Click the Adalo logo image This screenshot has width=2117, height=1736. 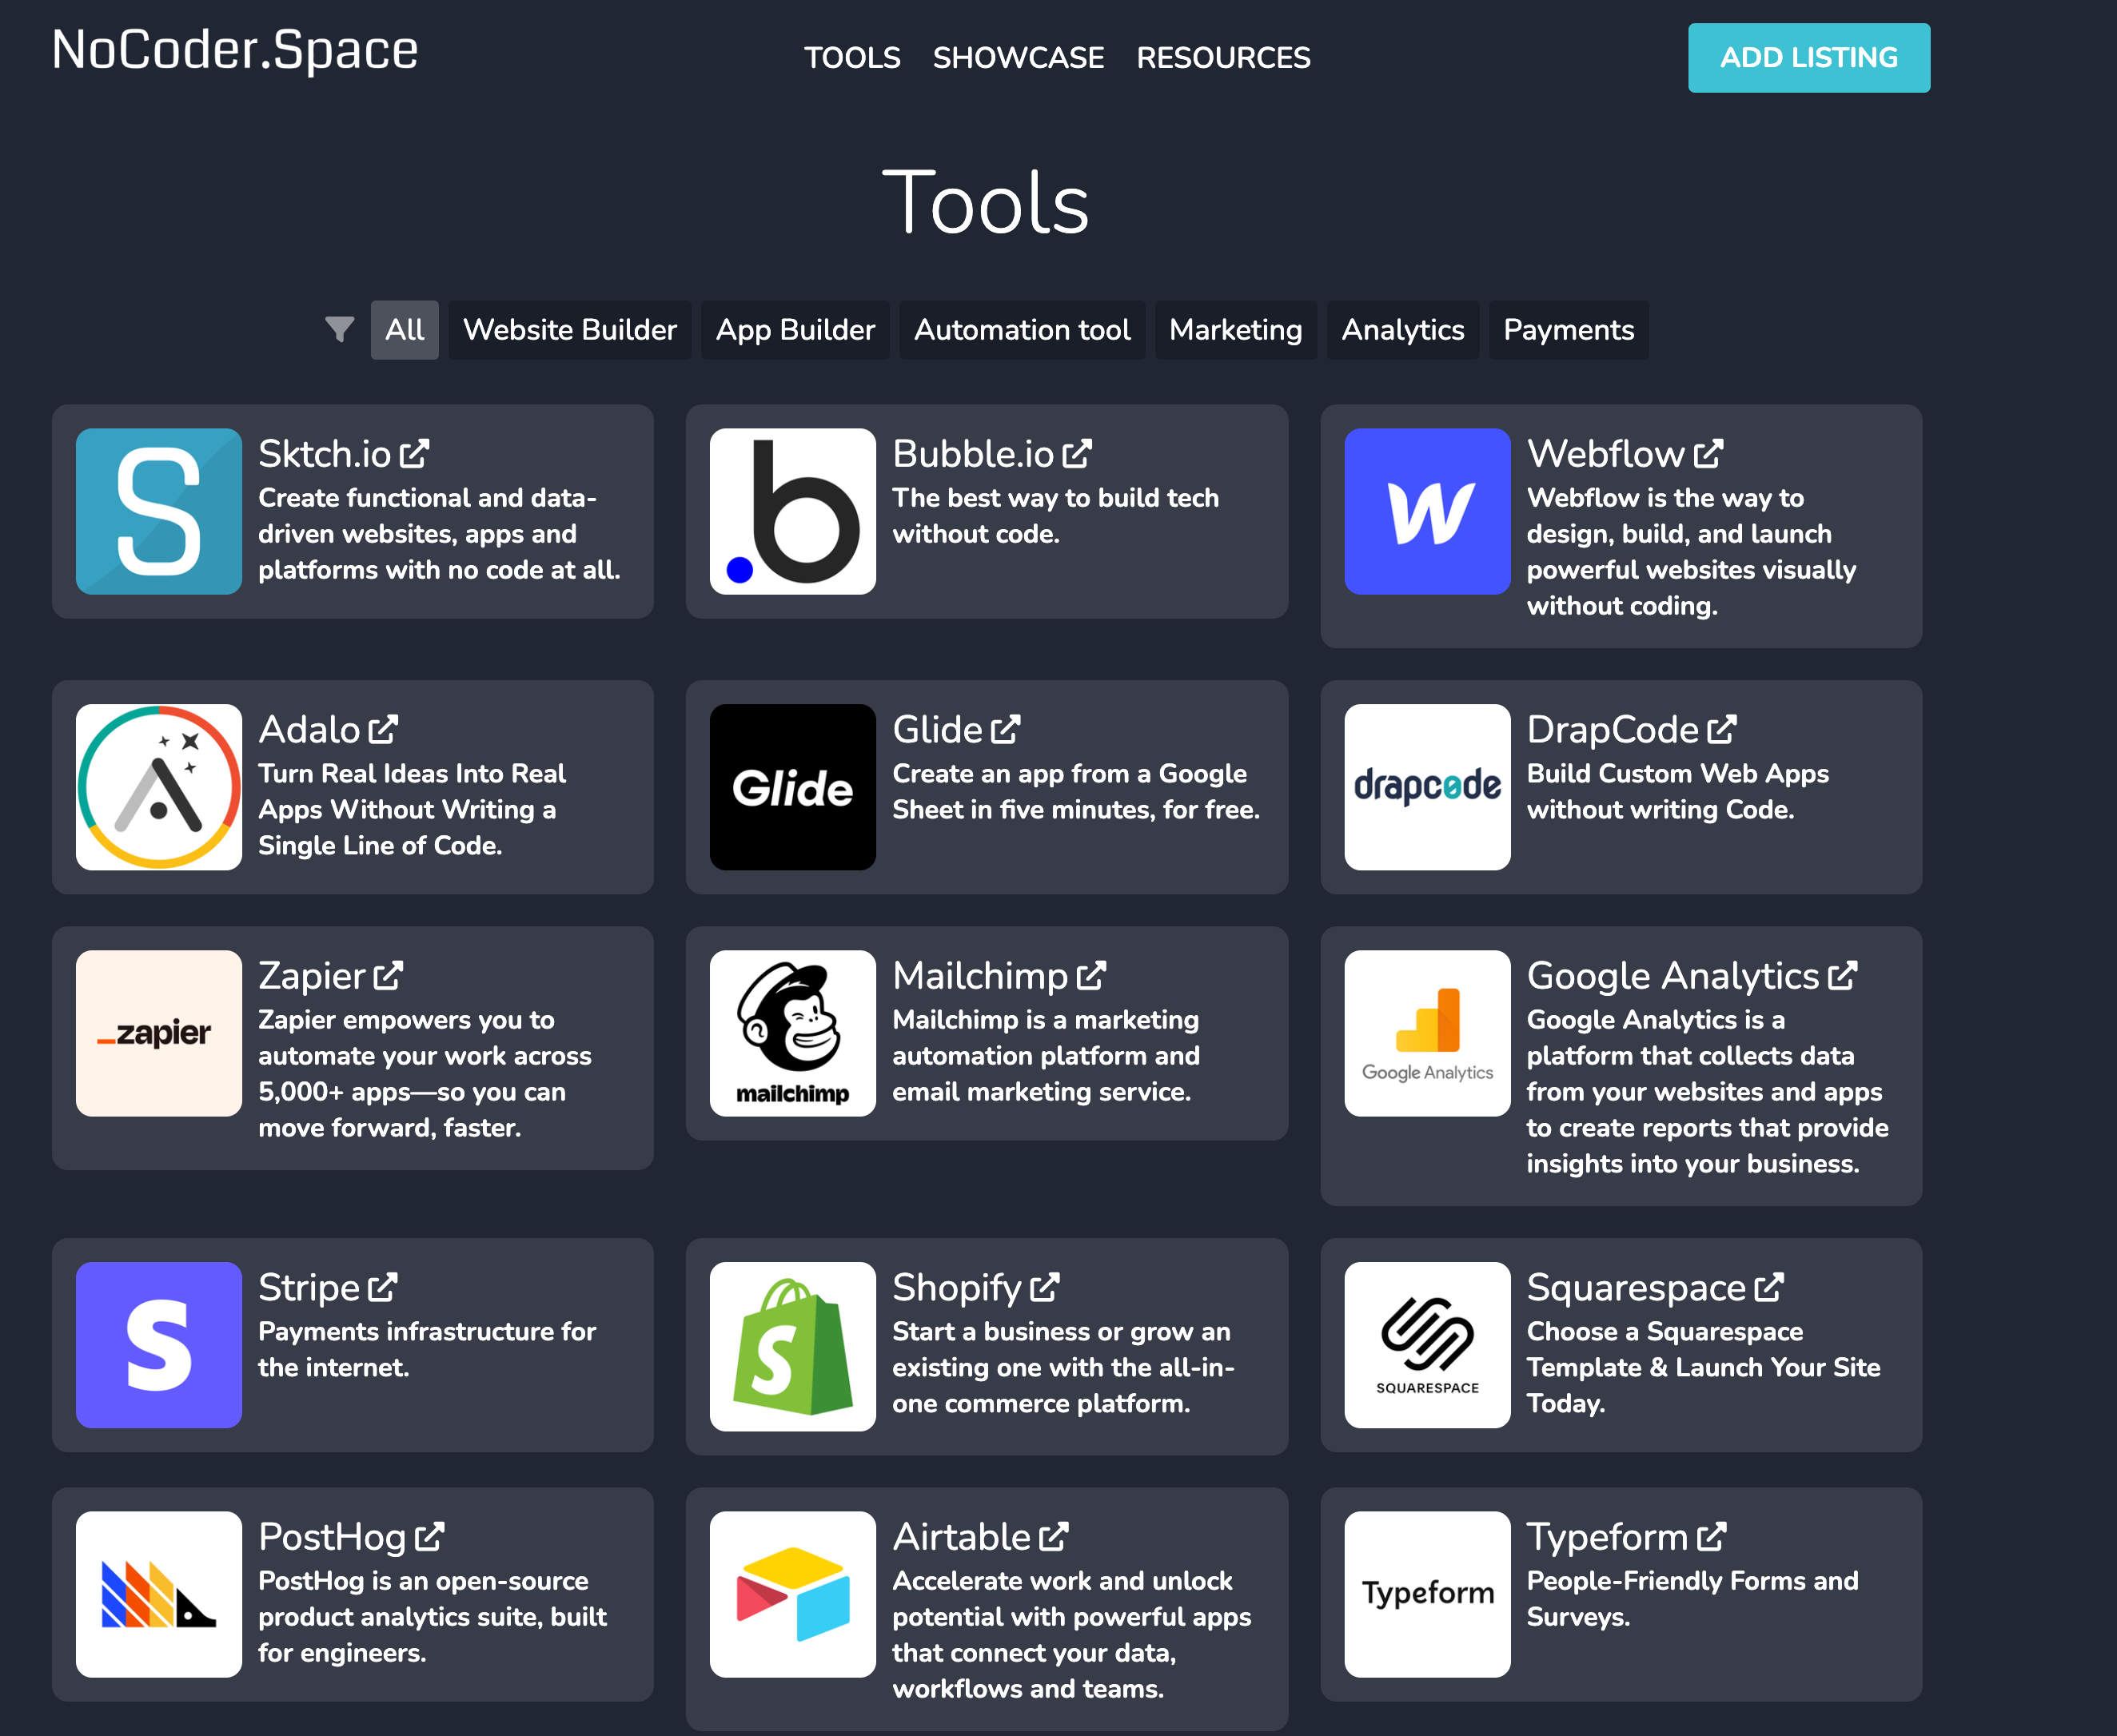pos(159,787)
